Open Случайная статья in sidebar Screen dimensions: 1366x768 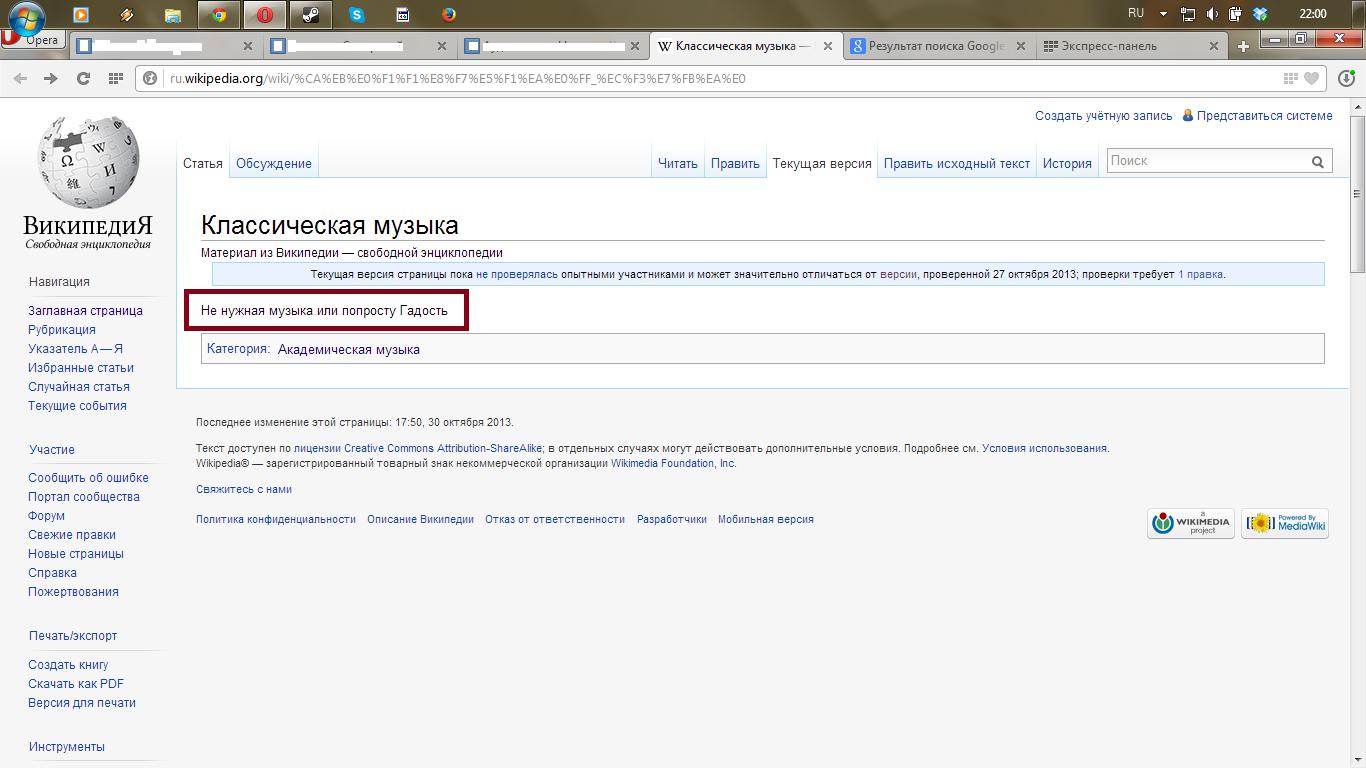pyautogui.click(x=79, y=387)
